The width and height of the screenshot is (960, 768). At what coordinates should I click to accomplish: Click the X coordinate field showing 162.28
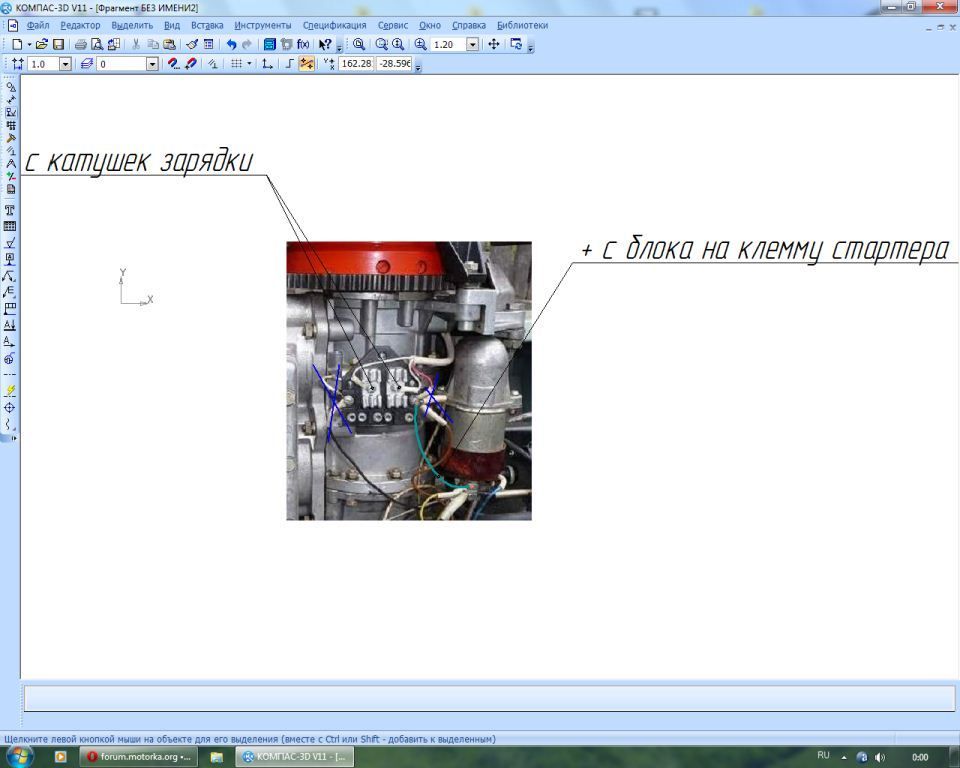click(x=356, y=64)
